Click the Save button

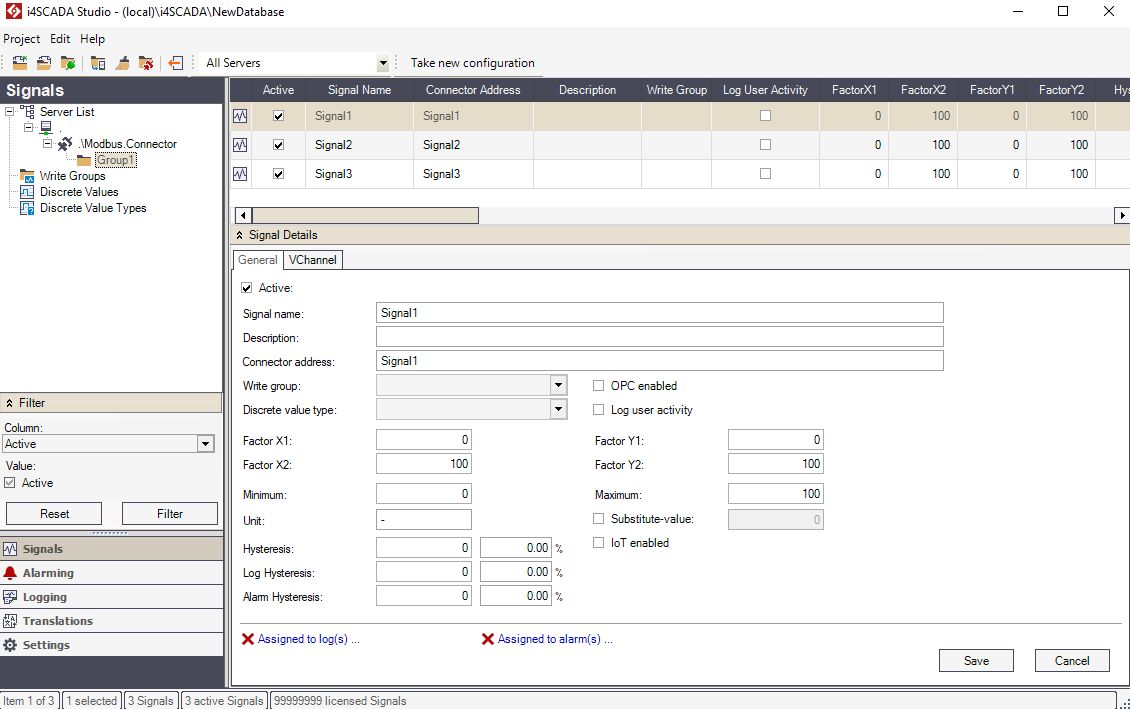(x=975, y=660)
